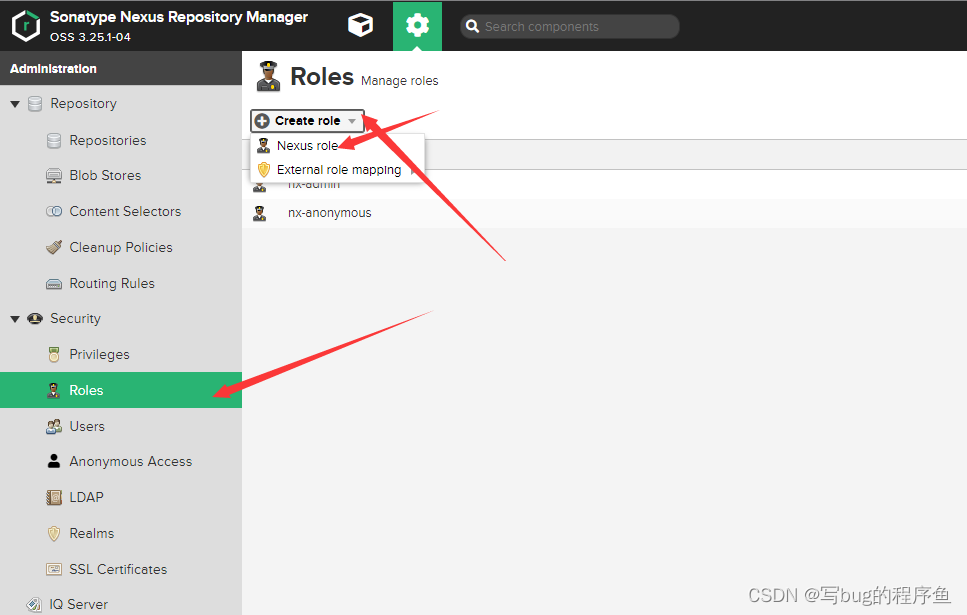
Task: Click the Privileges medal icon
Action: 54,355
